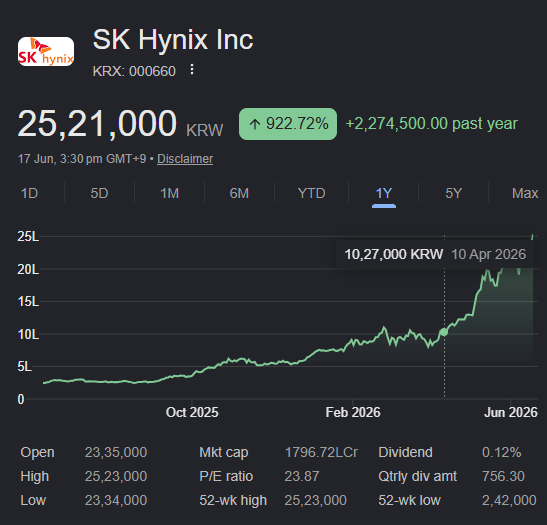Viewport: 547px width, 525px height.
Task: Click the 20L y-axis label
Action: tap(28, 269)
